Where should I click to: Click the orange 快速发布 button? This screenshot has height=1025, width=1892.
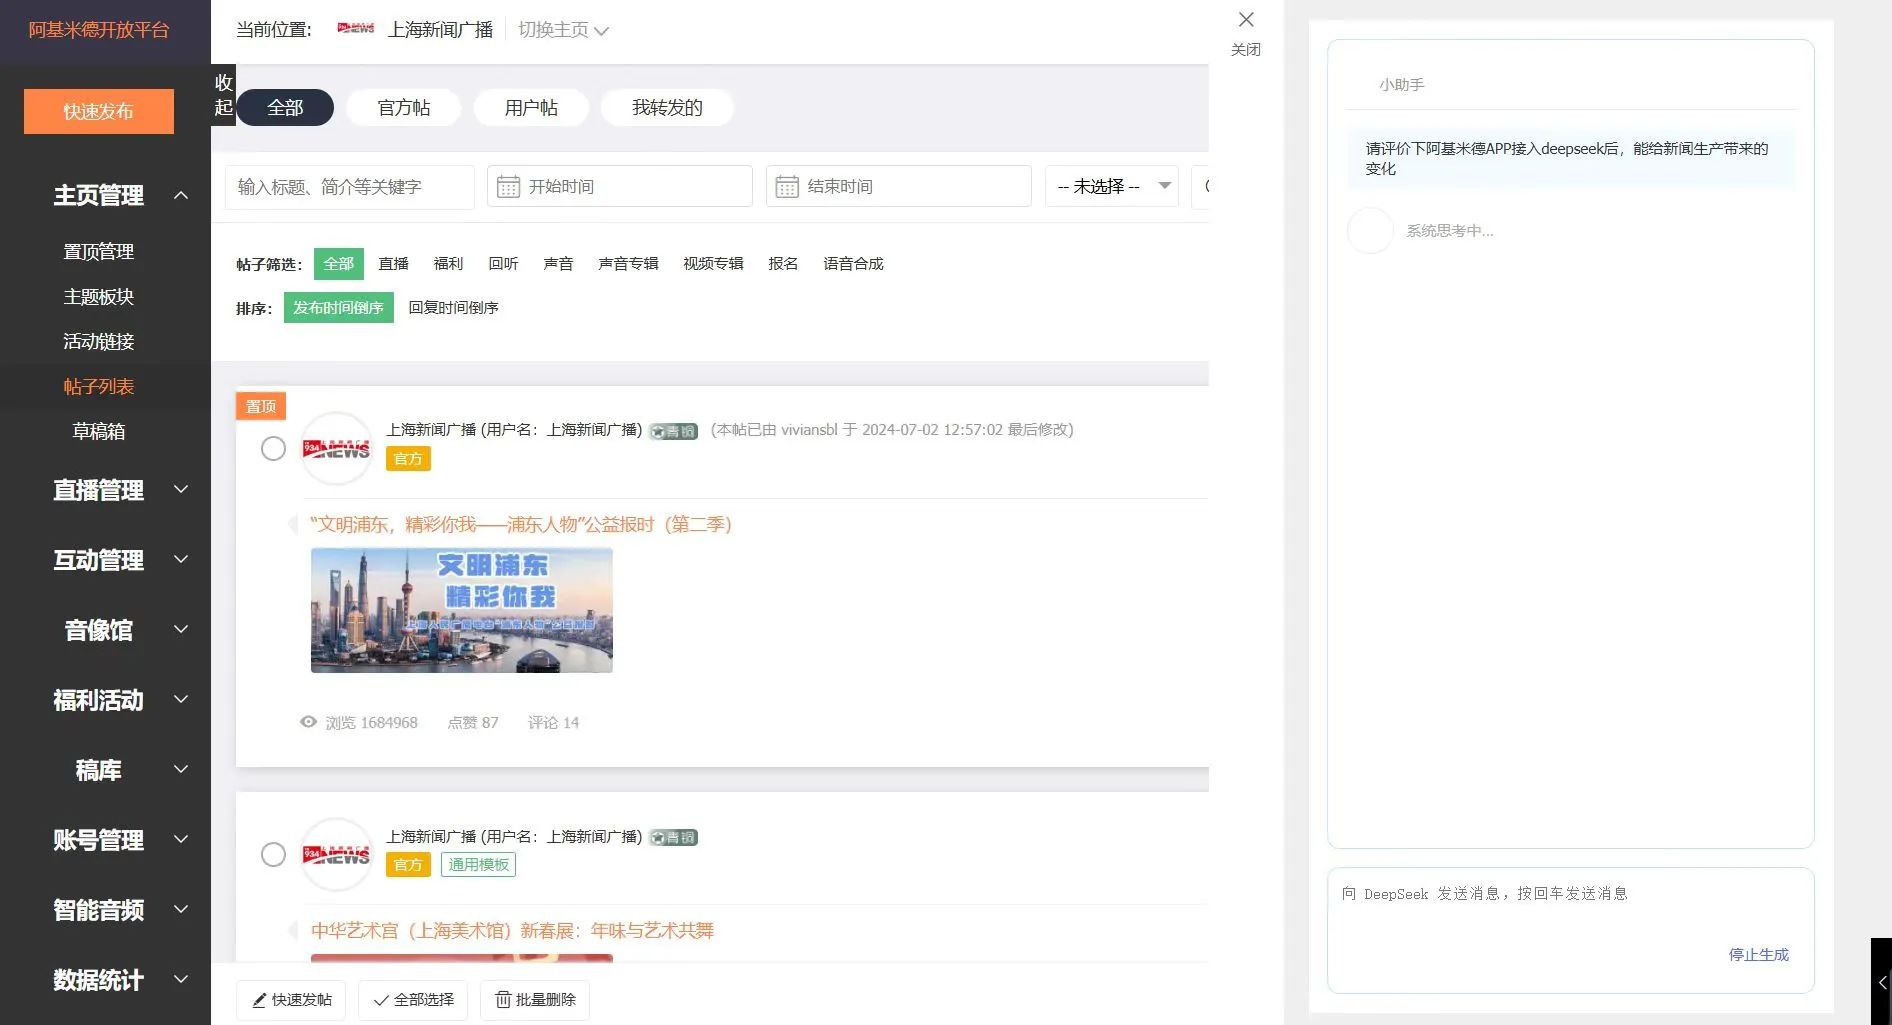pos(98,111)
